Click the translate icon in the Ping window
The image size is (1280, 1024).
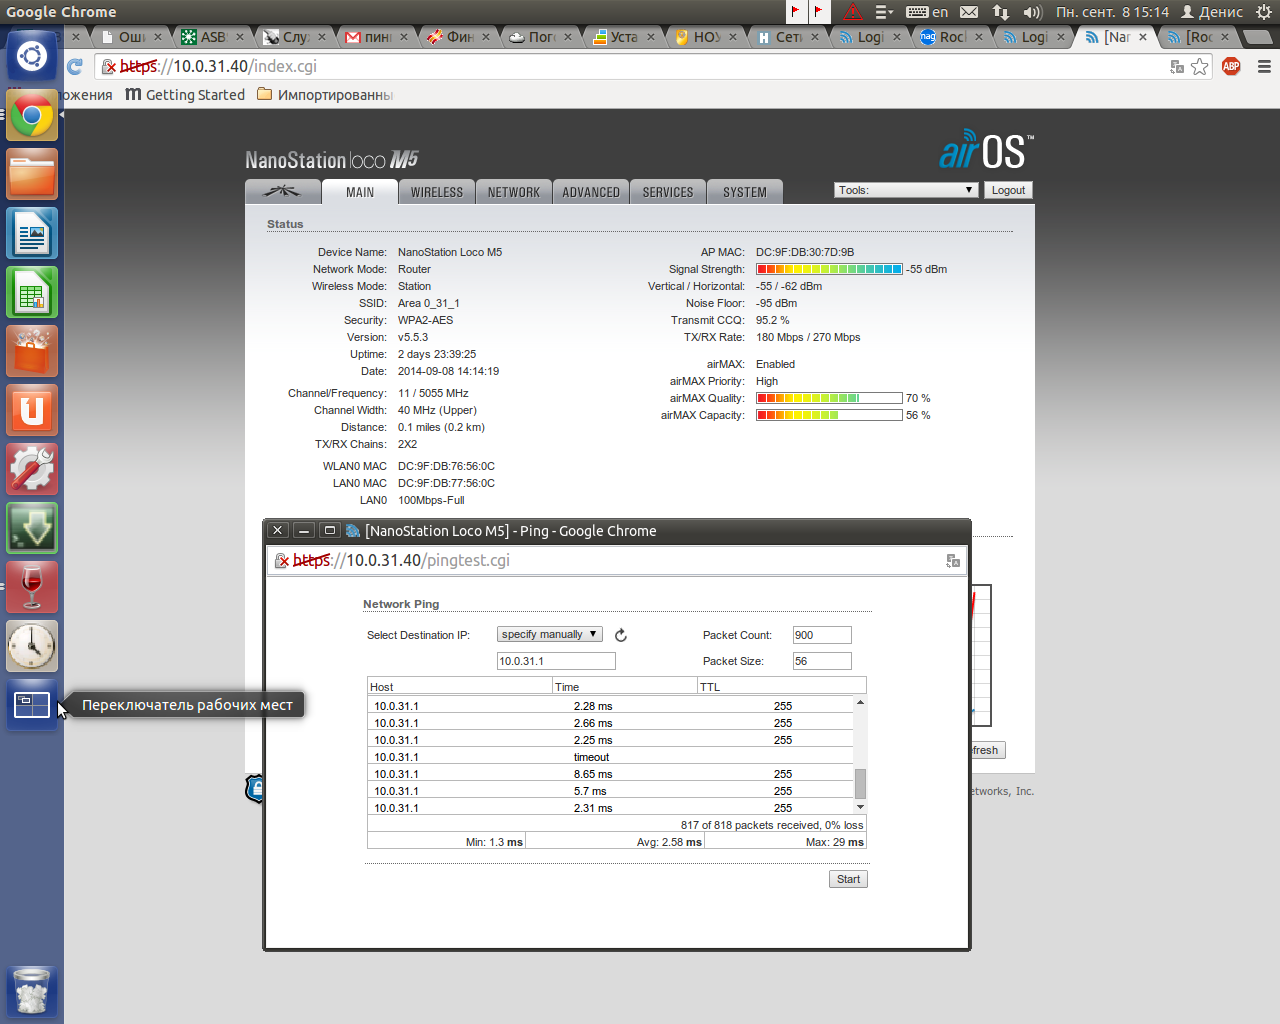click(953, 561)
